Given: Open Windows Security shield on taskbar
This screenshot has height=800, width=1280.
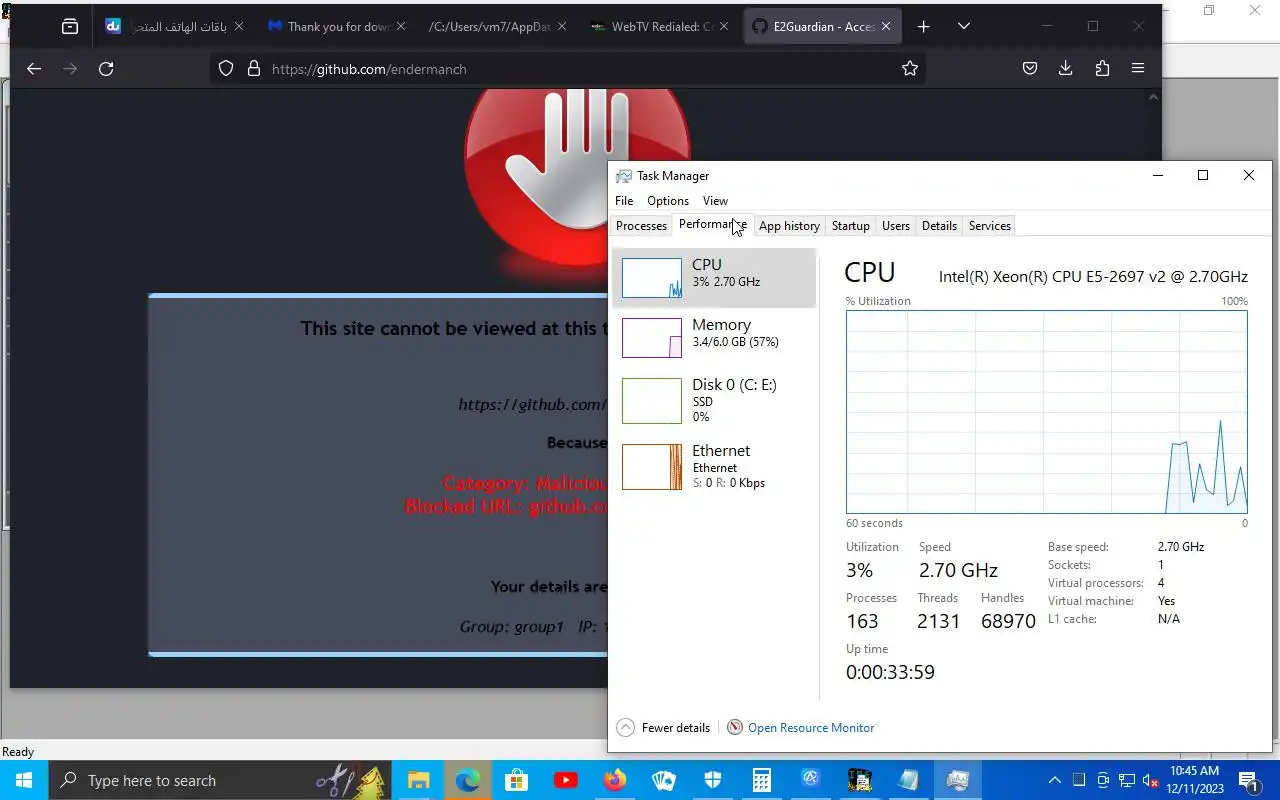Looking at the screenshot, I should point(712,780).
